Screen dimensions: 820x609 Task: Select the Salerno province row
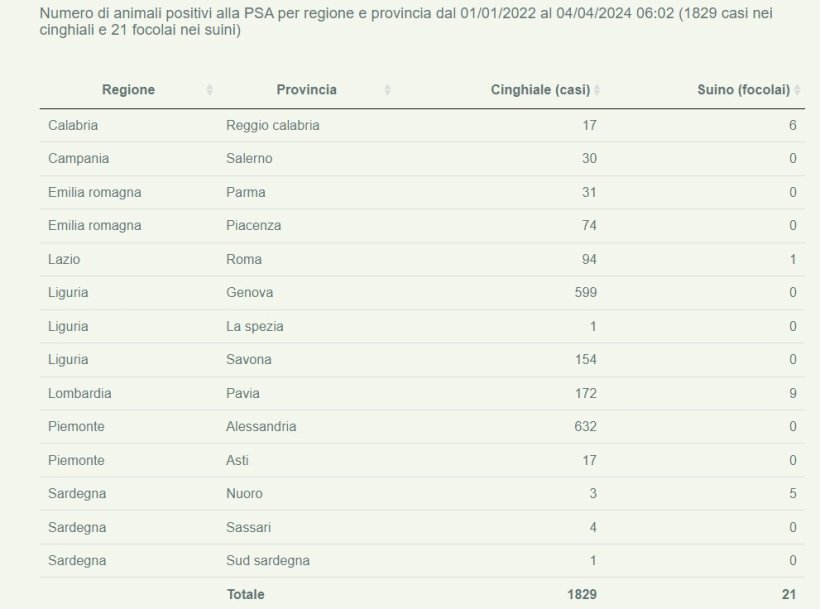249,158
